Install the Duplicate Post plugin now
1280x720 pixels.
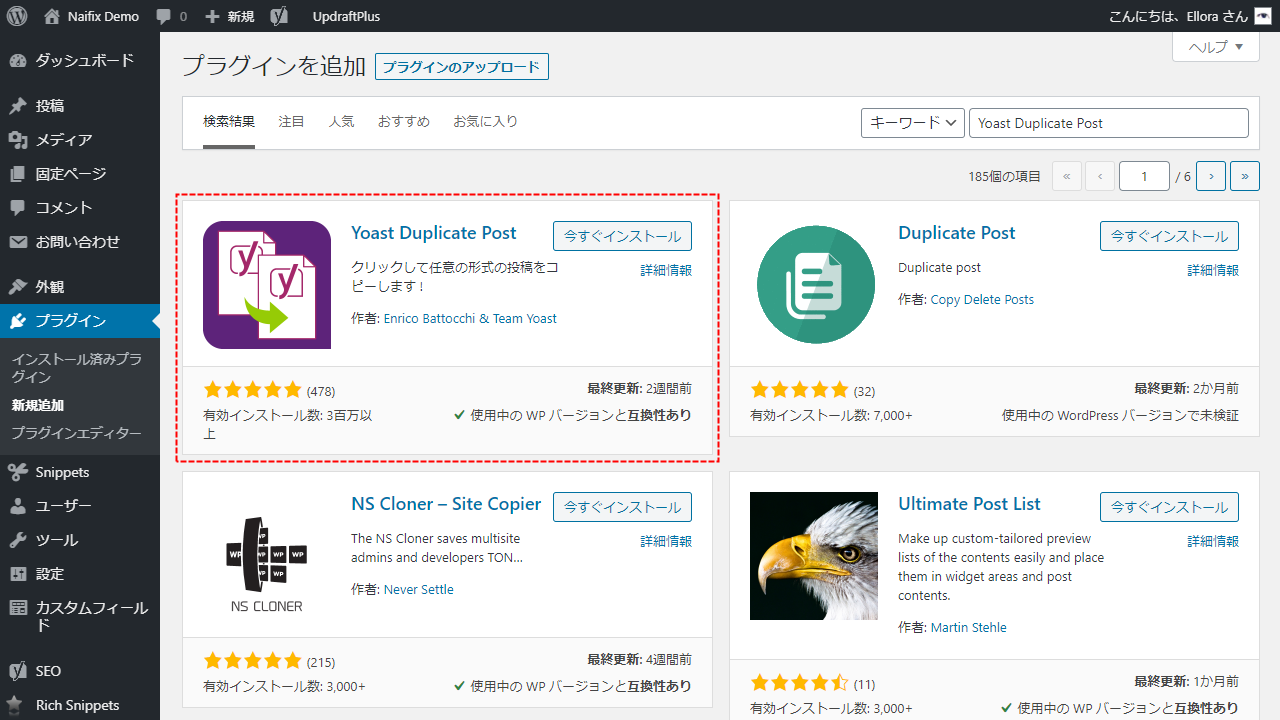point(1169,236)
